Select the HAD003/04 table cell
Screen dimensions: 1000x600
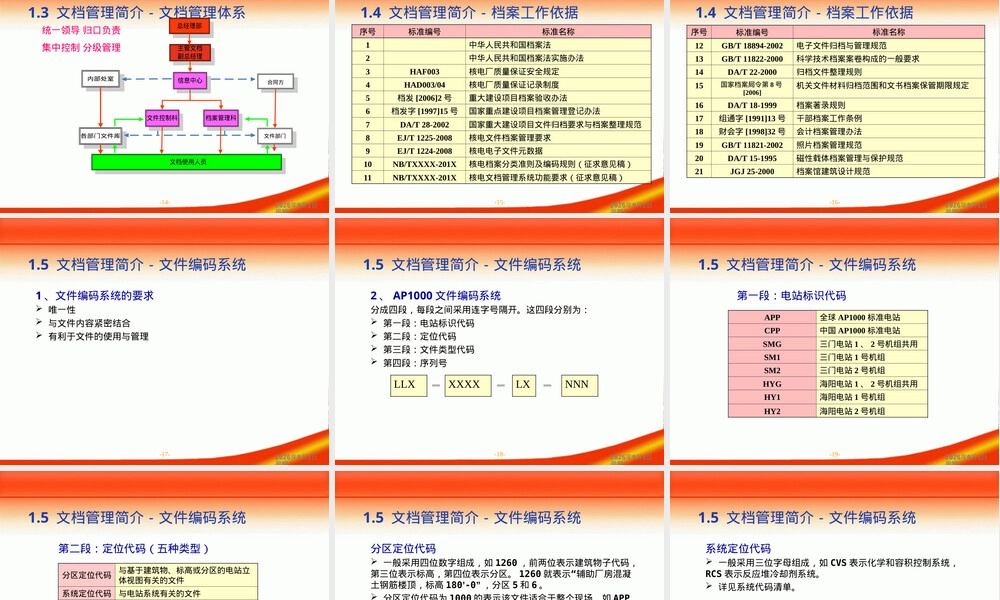424,85
